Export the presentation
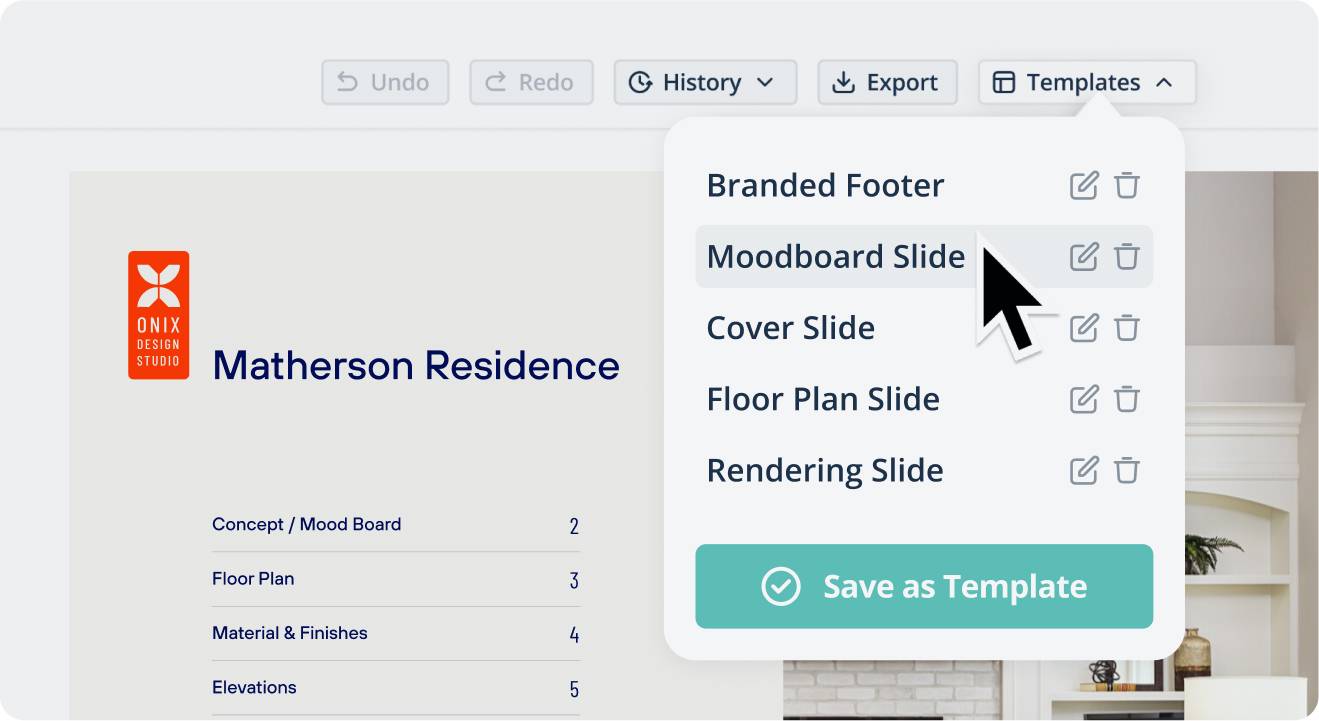 click(x=887, y=83)
